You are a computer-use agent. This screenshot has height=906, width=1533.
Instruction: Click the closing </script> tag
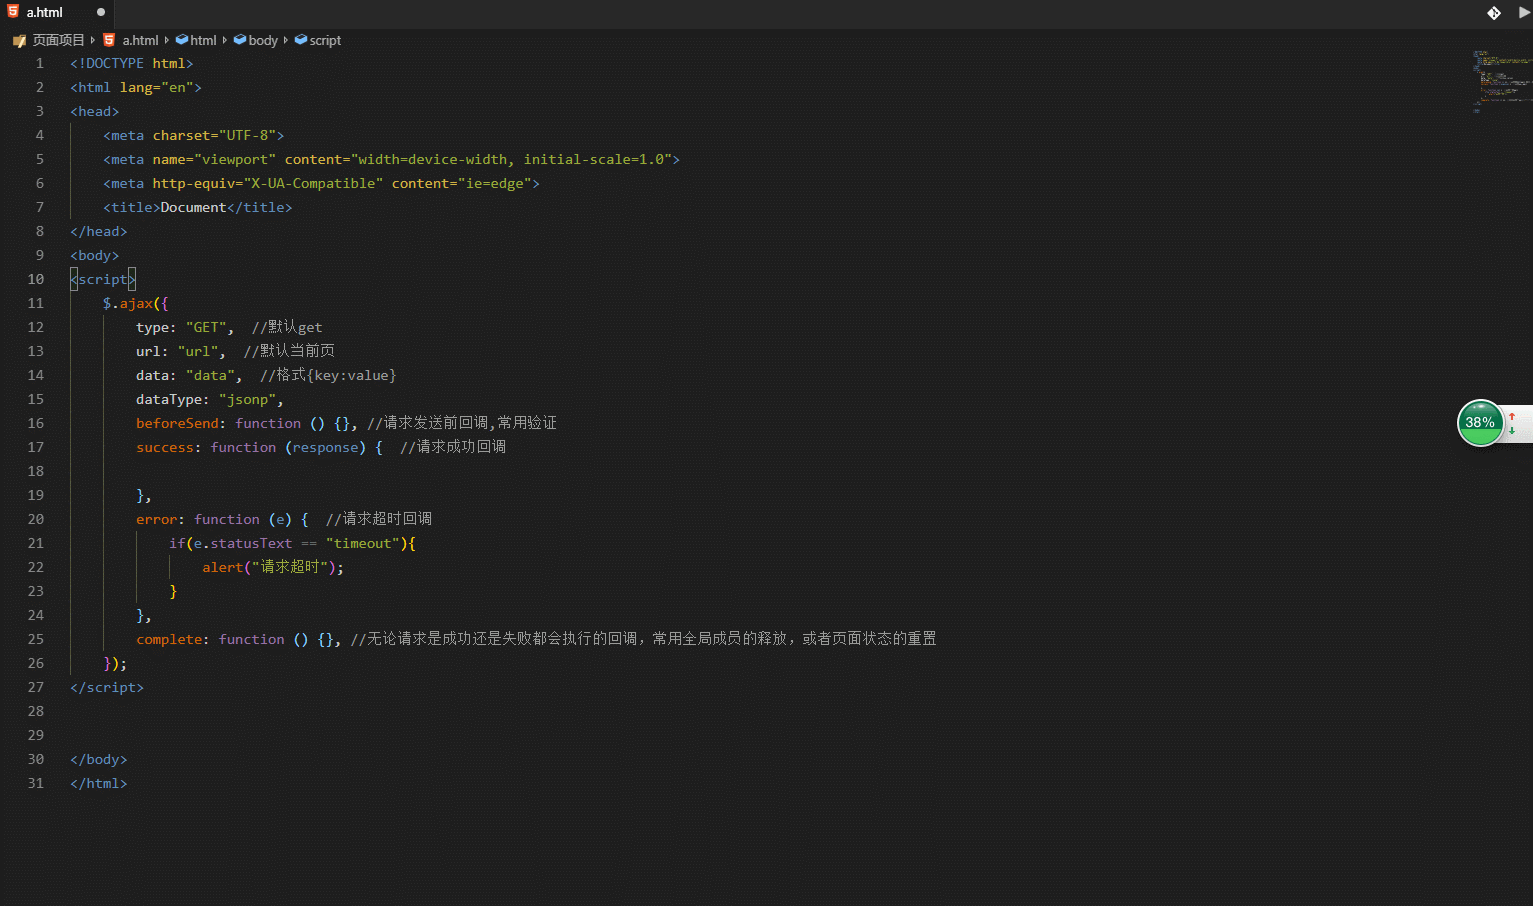107,687
